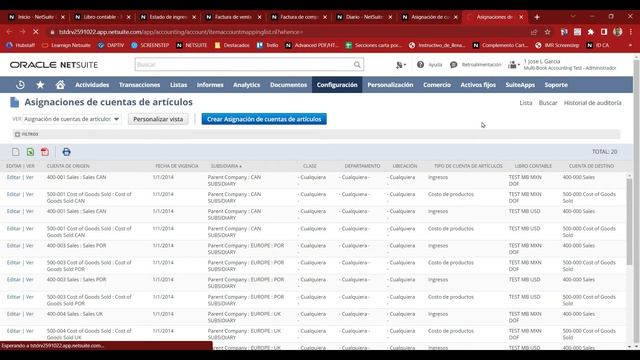Open the tab search chevron dropdown
This screenshot has width=640, height=360.
(x=573, y=17)
